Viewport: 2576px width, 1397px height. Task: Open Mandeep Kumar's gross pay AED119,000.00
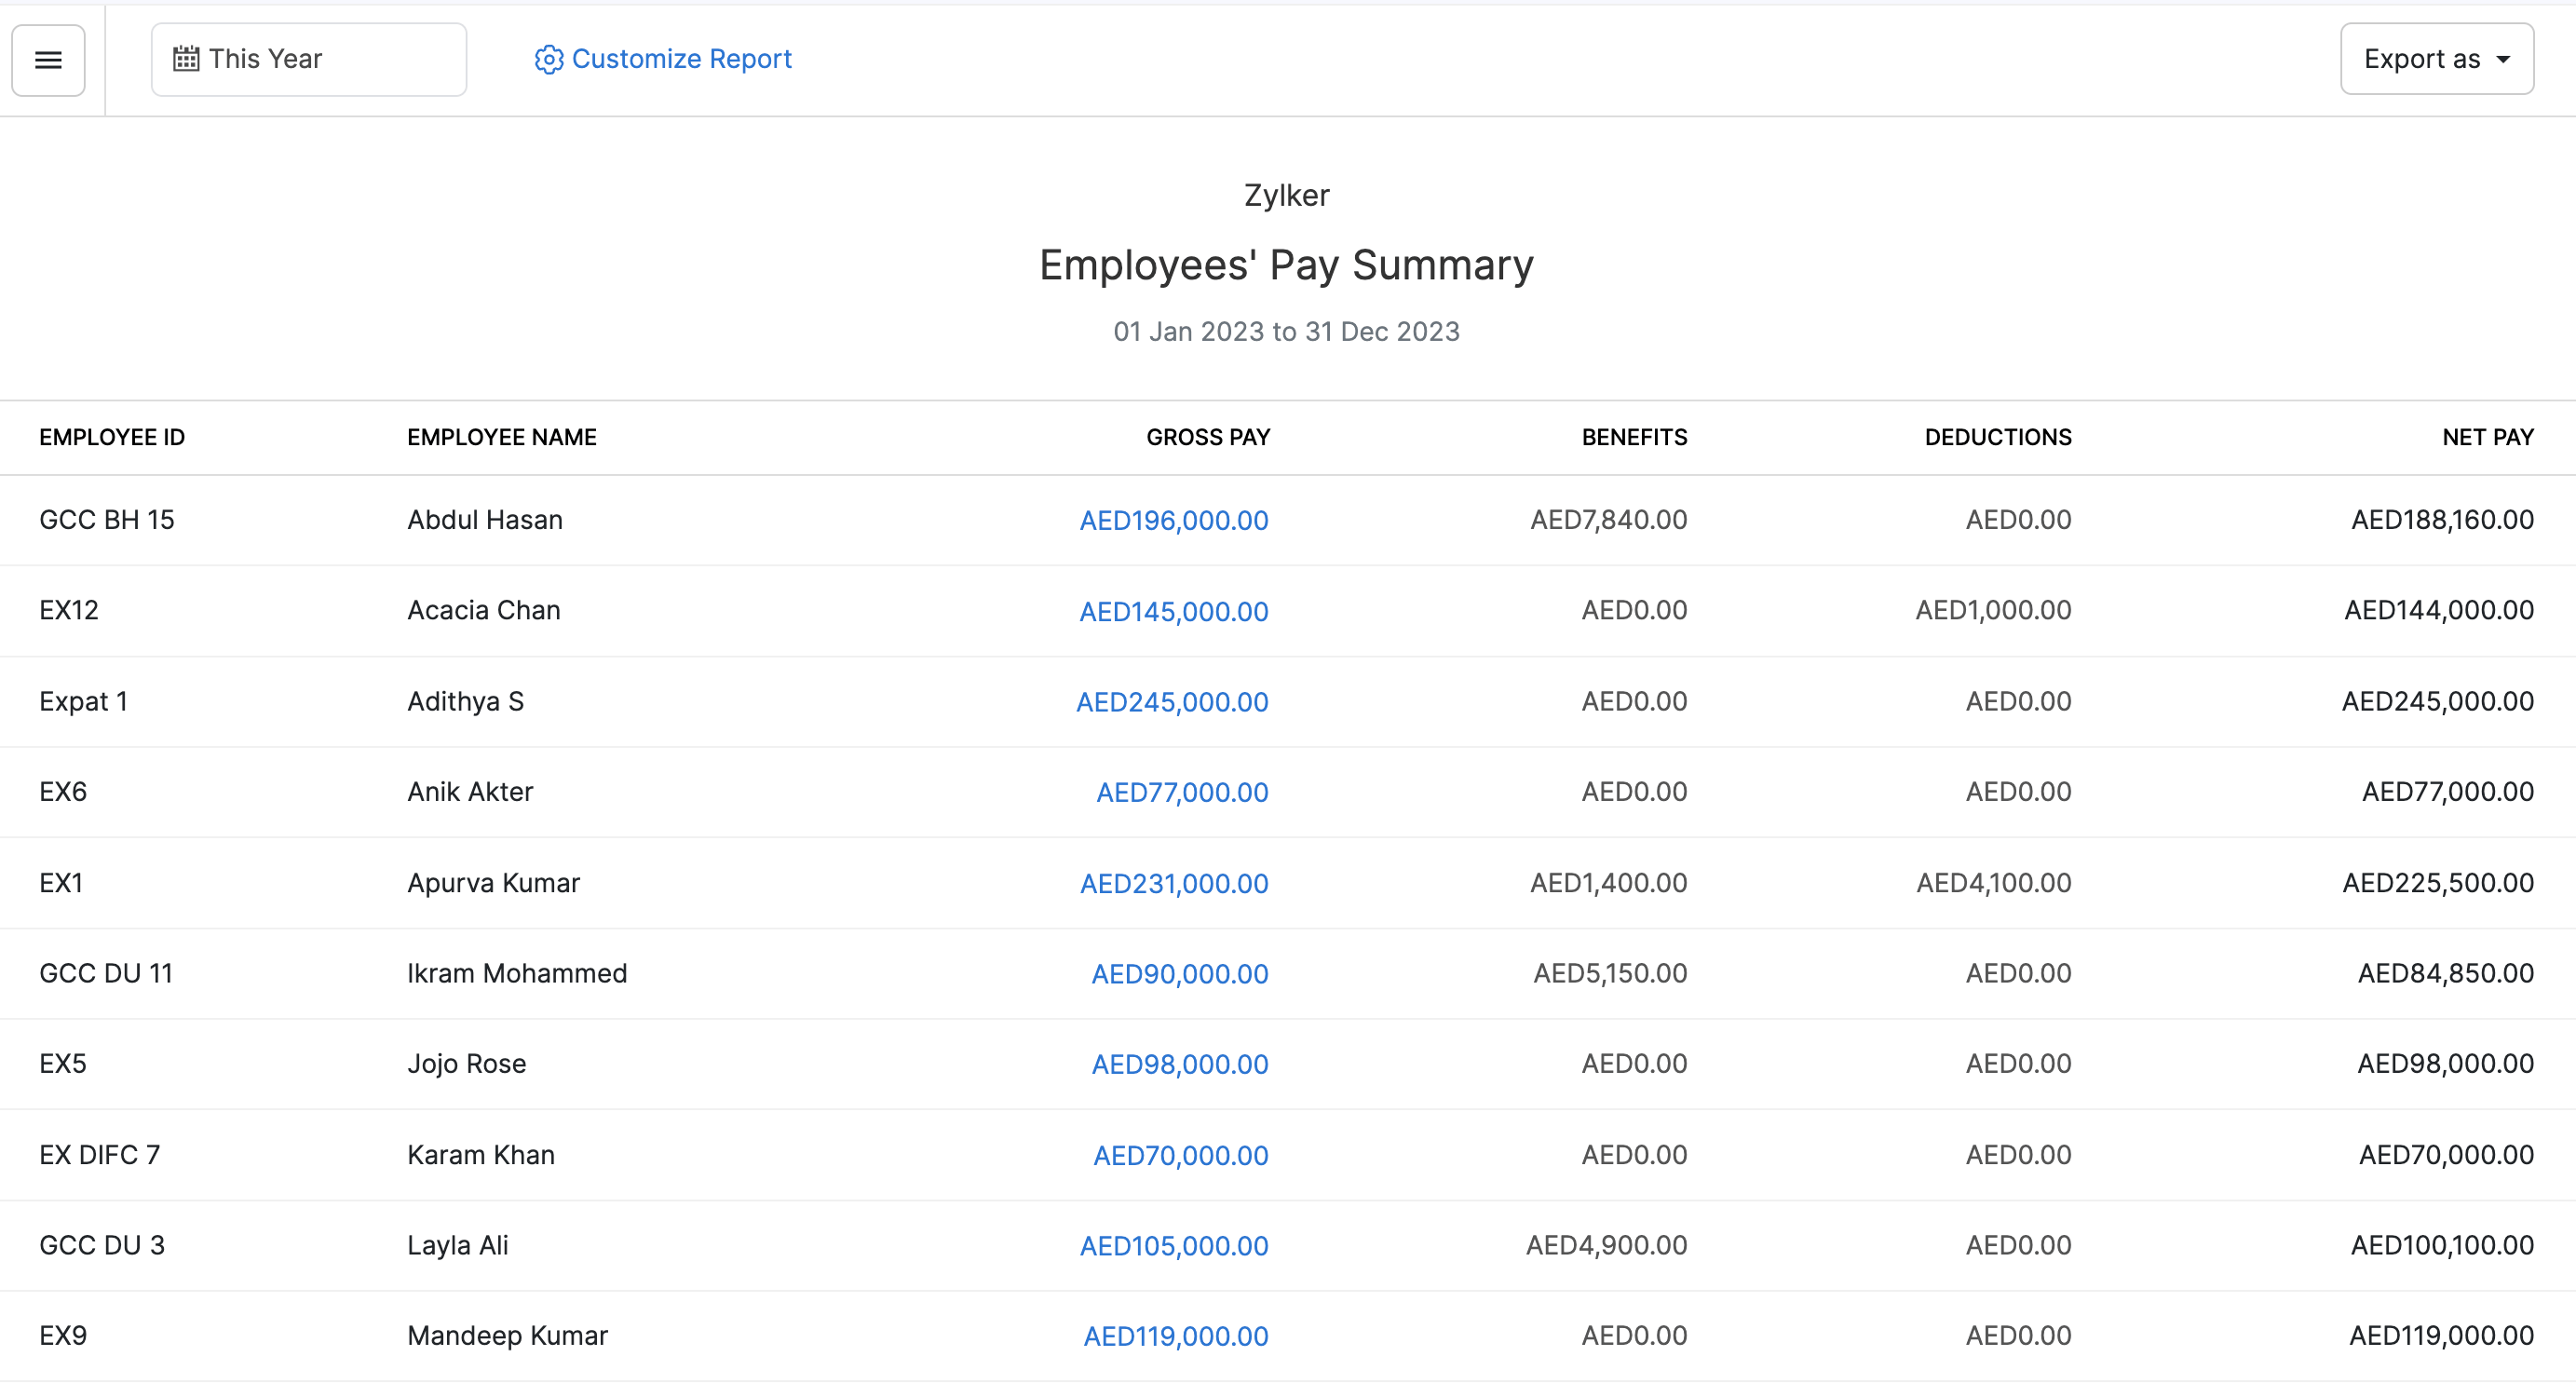click(x=1175, y=1336)
